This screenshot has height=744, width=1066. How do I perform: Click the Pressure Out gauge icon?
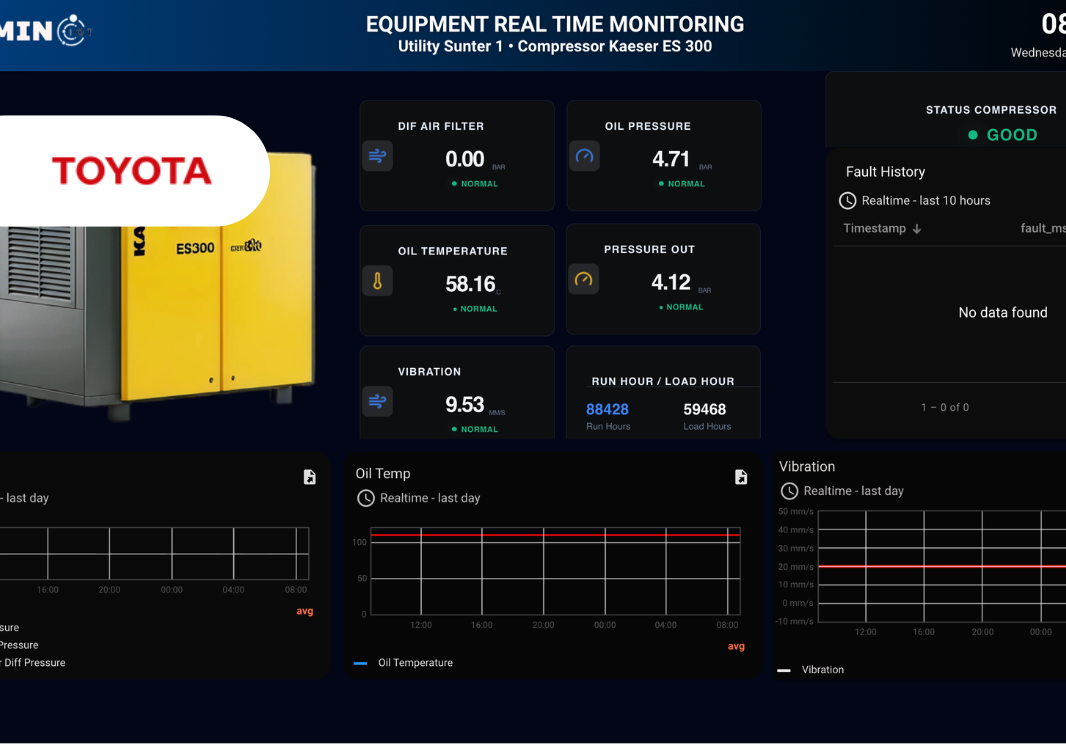(x=584, y=280)
